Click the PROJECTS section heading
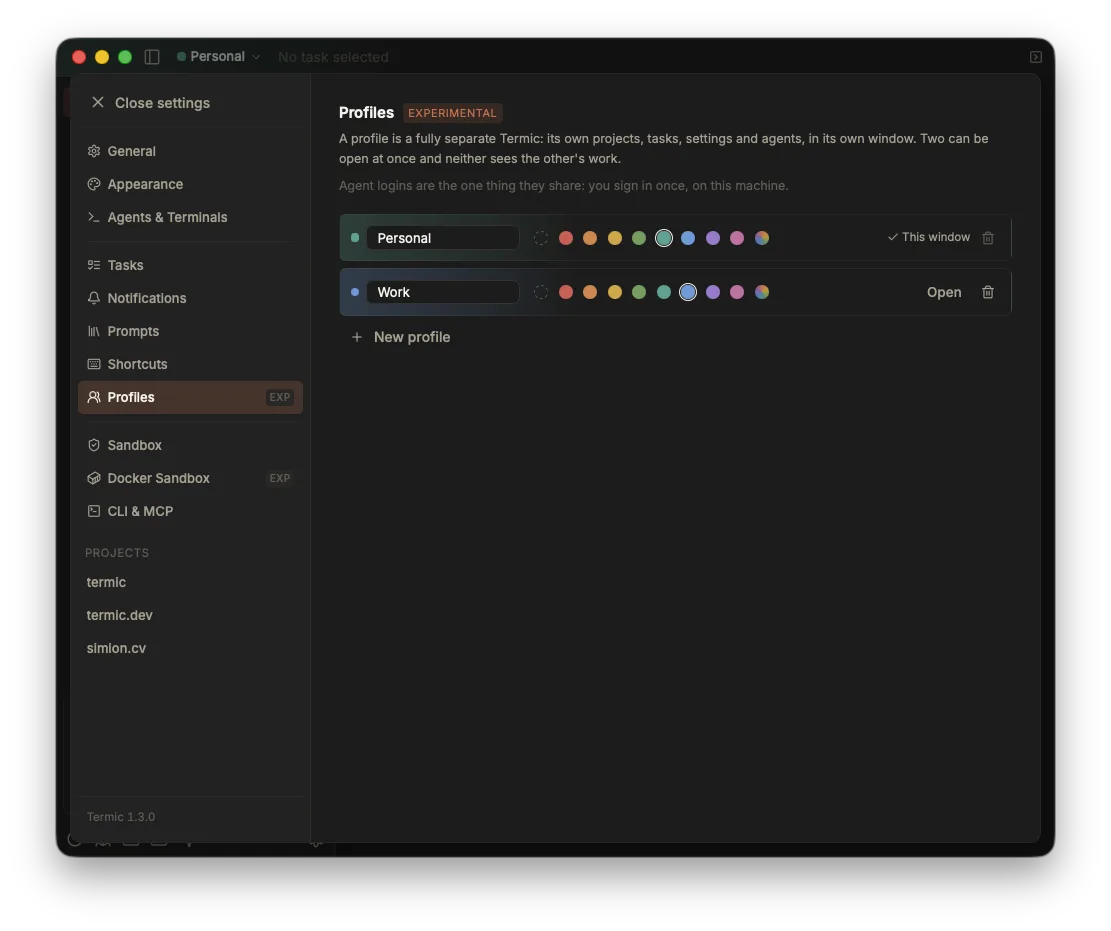This screenshot has height=931, width=1111. pos(117,553)
